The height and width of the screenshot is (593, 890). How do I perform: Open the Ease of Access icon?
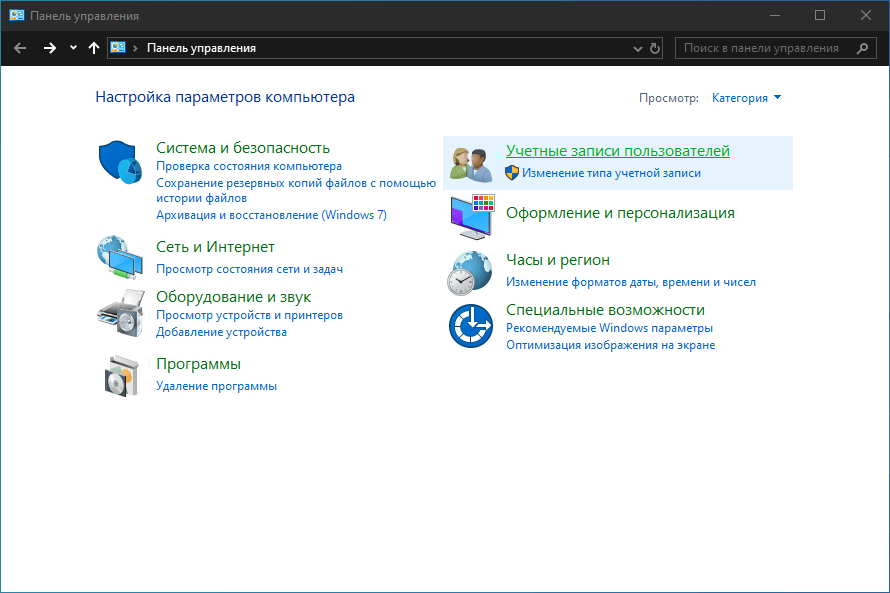[471, 326]
